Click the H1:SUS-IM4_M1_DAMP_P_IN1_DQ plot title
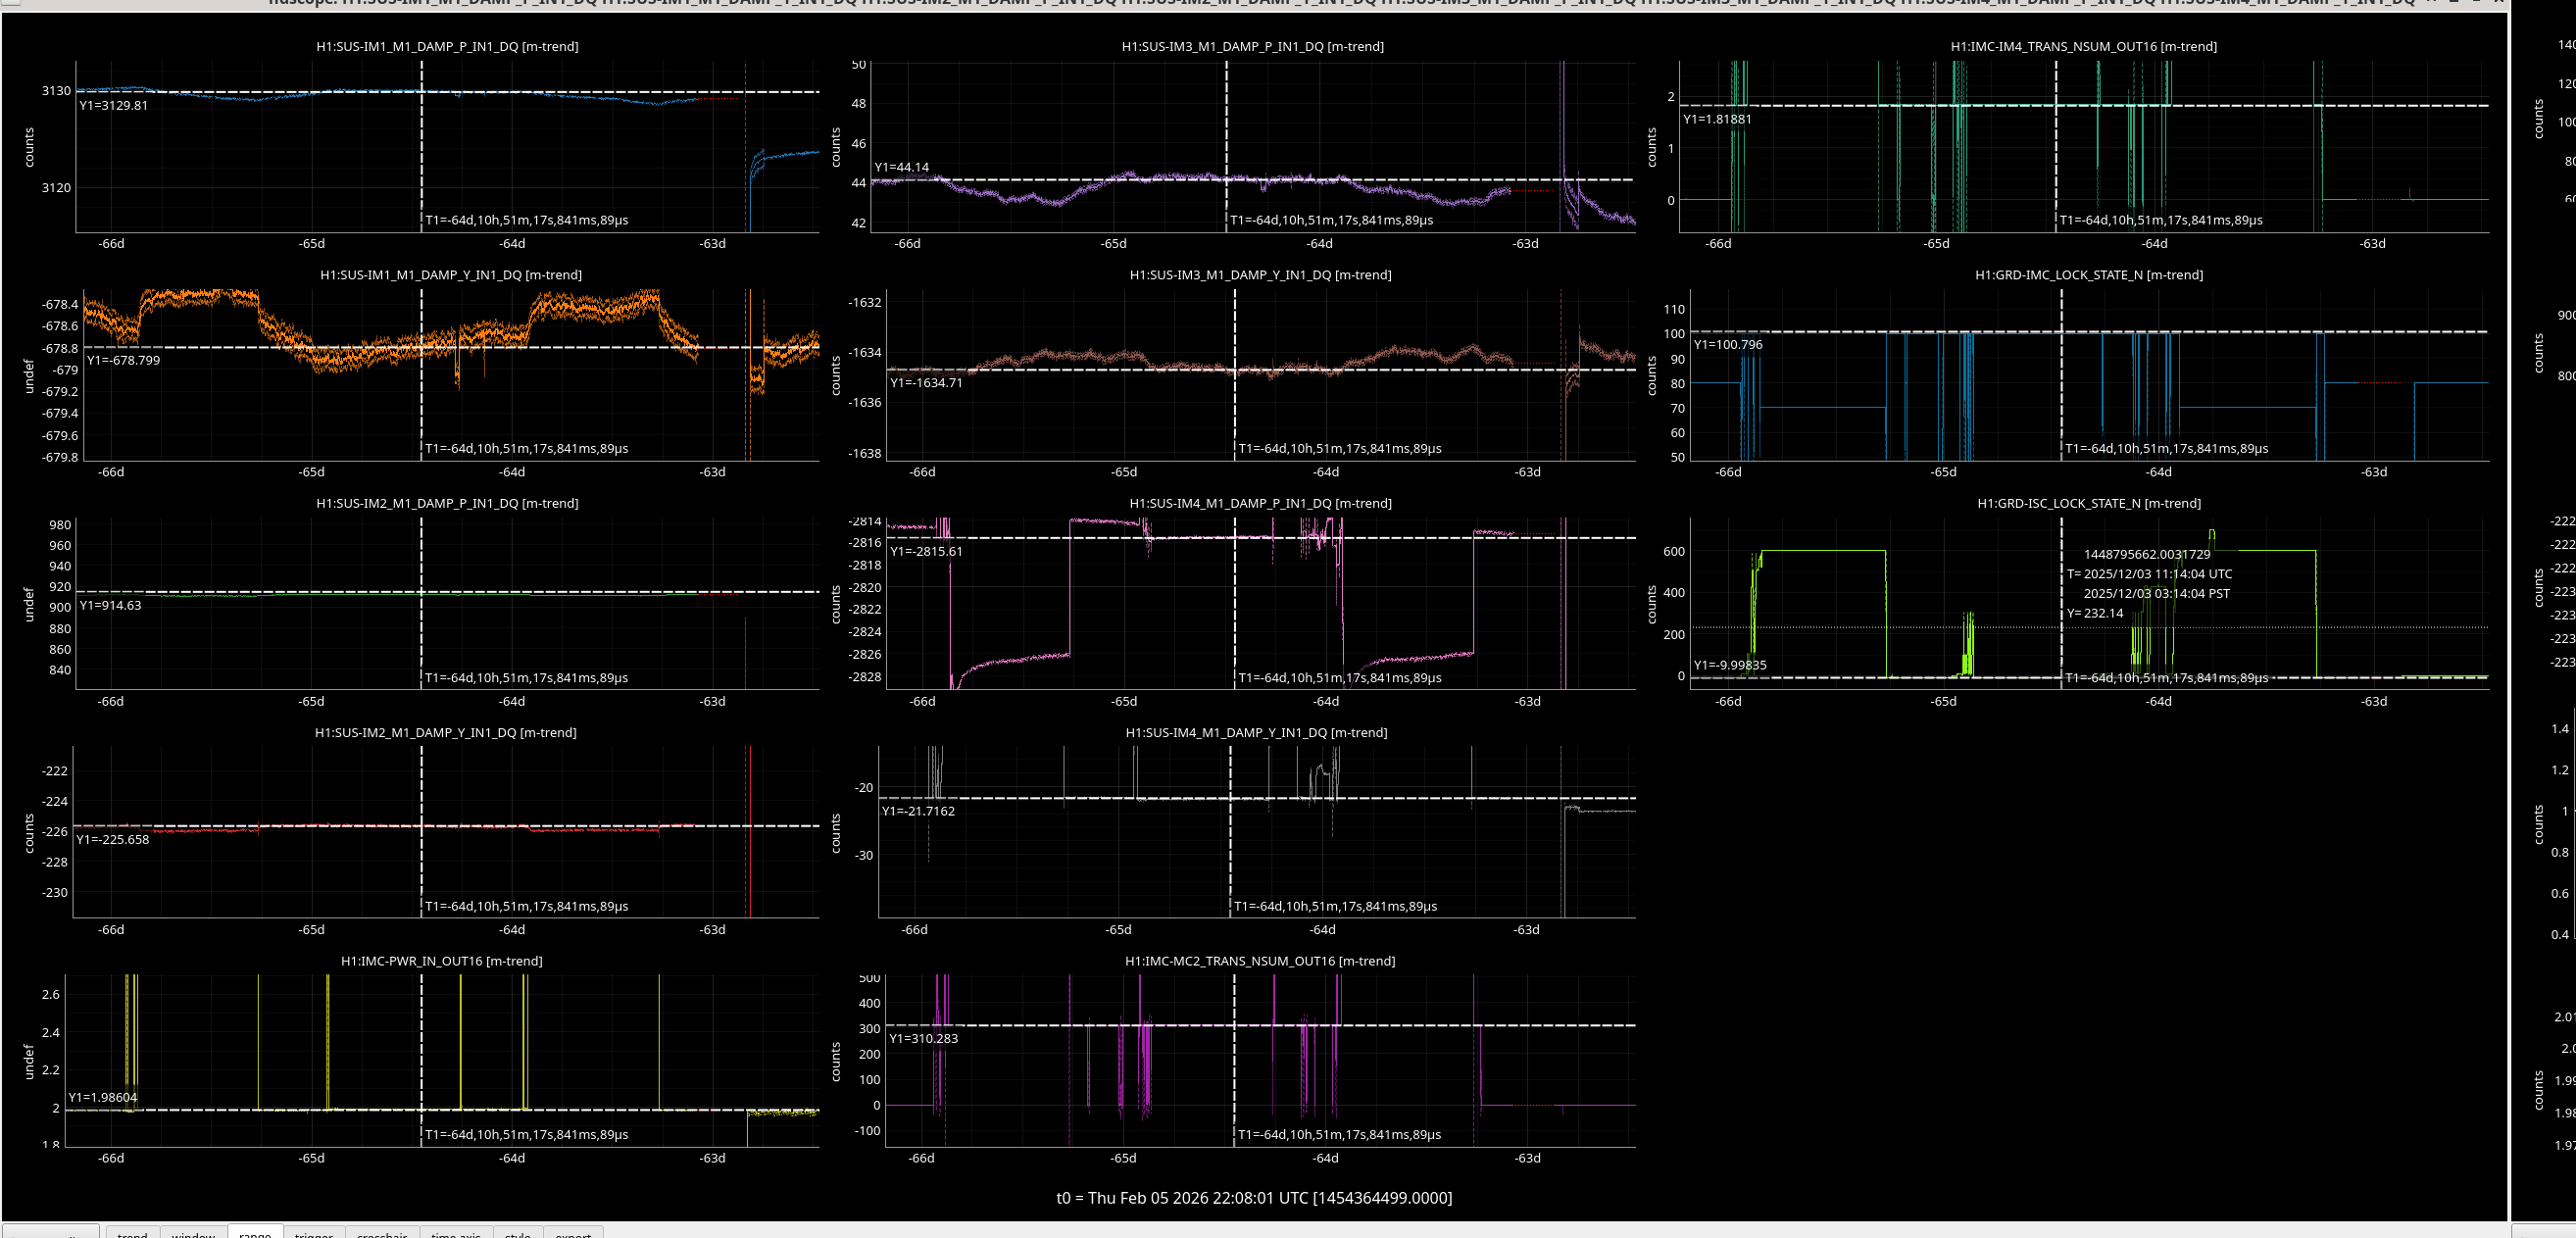Viewport: 2576px width, 1238px height. (1260, 503)
